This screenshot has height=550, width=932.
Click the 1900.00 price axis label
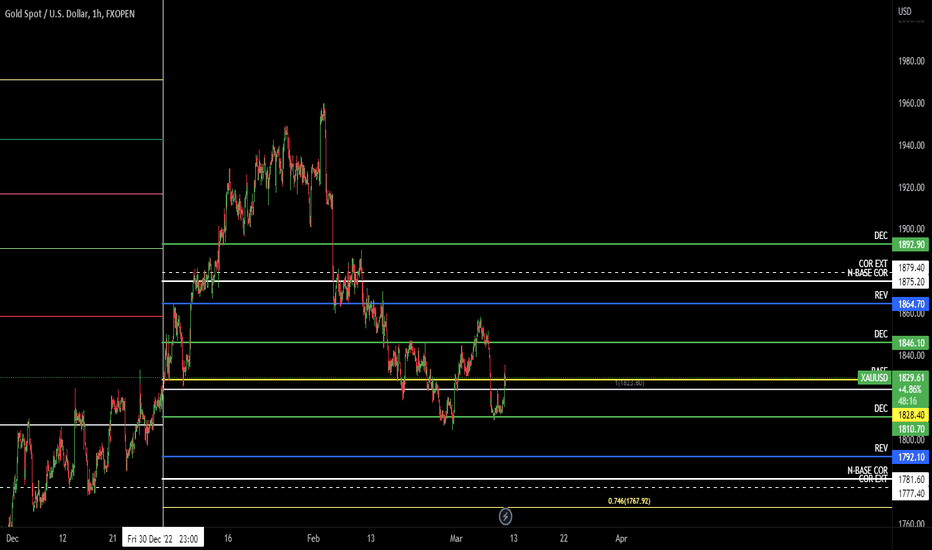(x=911, y=229)
